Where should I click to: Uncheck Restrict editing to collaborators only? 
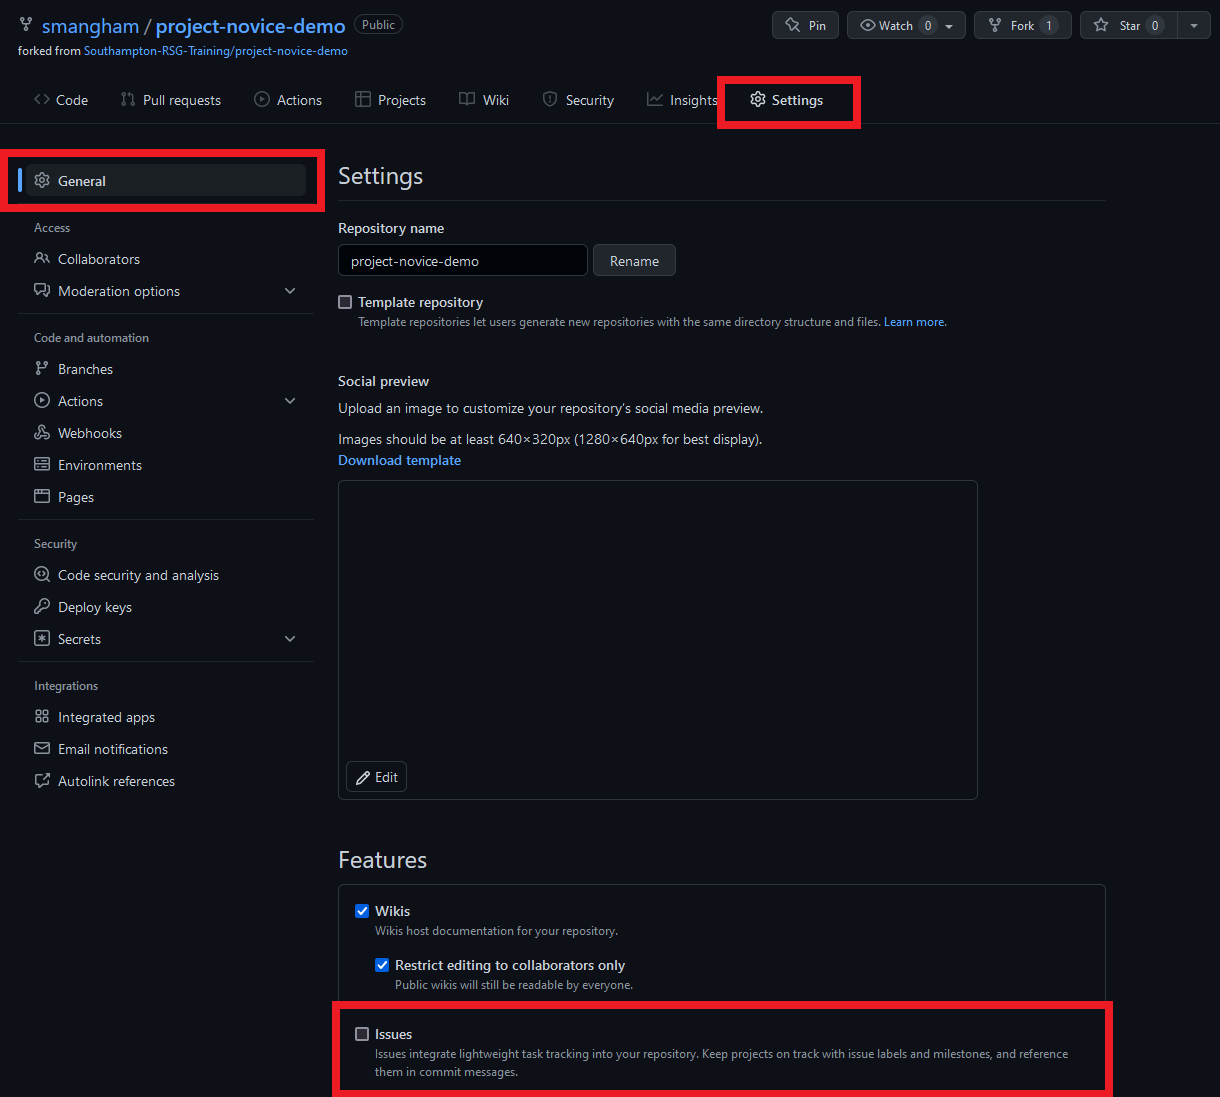tap(382, 965)
